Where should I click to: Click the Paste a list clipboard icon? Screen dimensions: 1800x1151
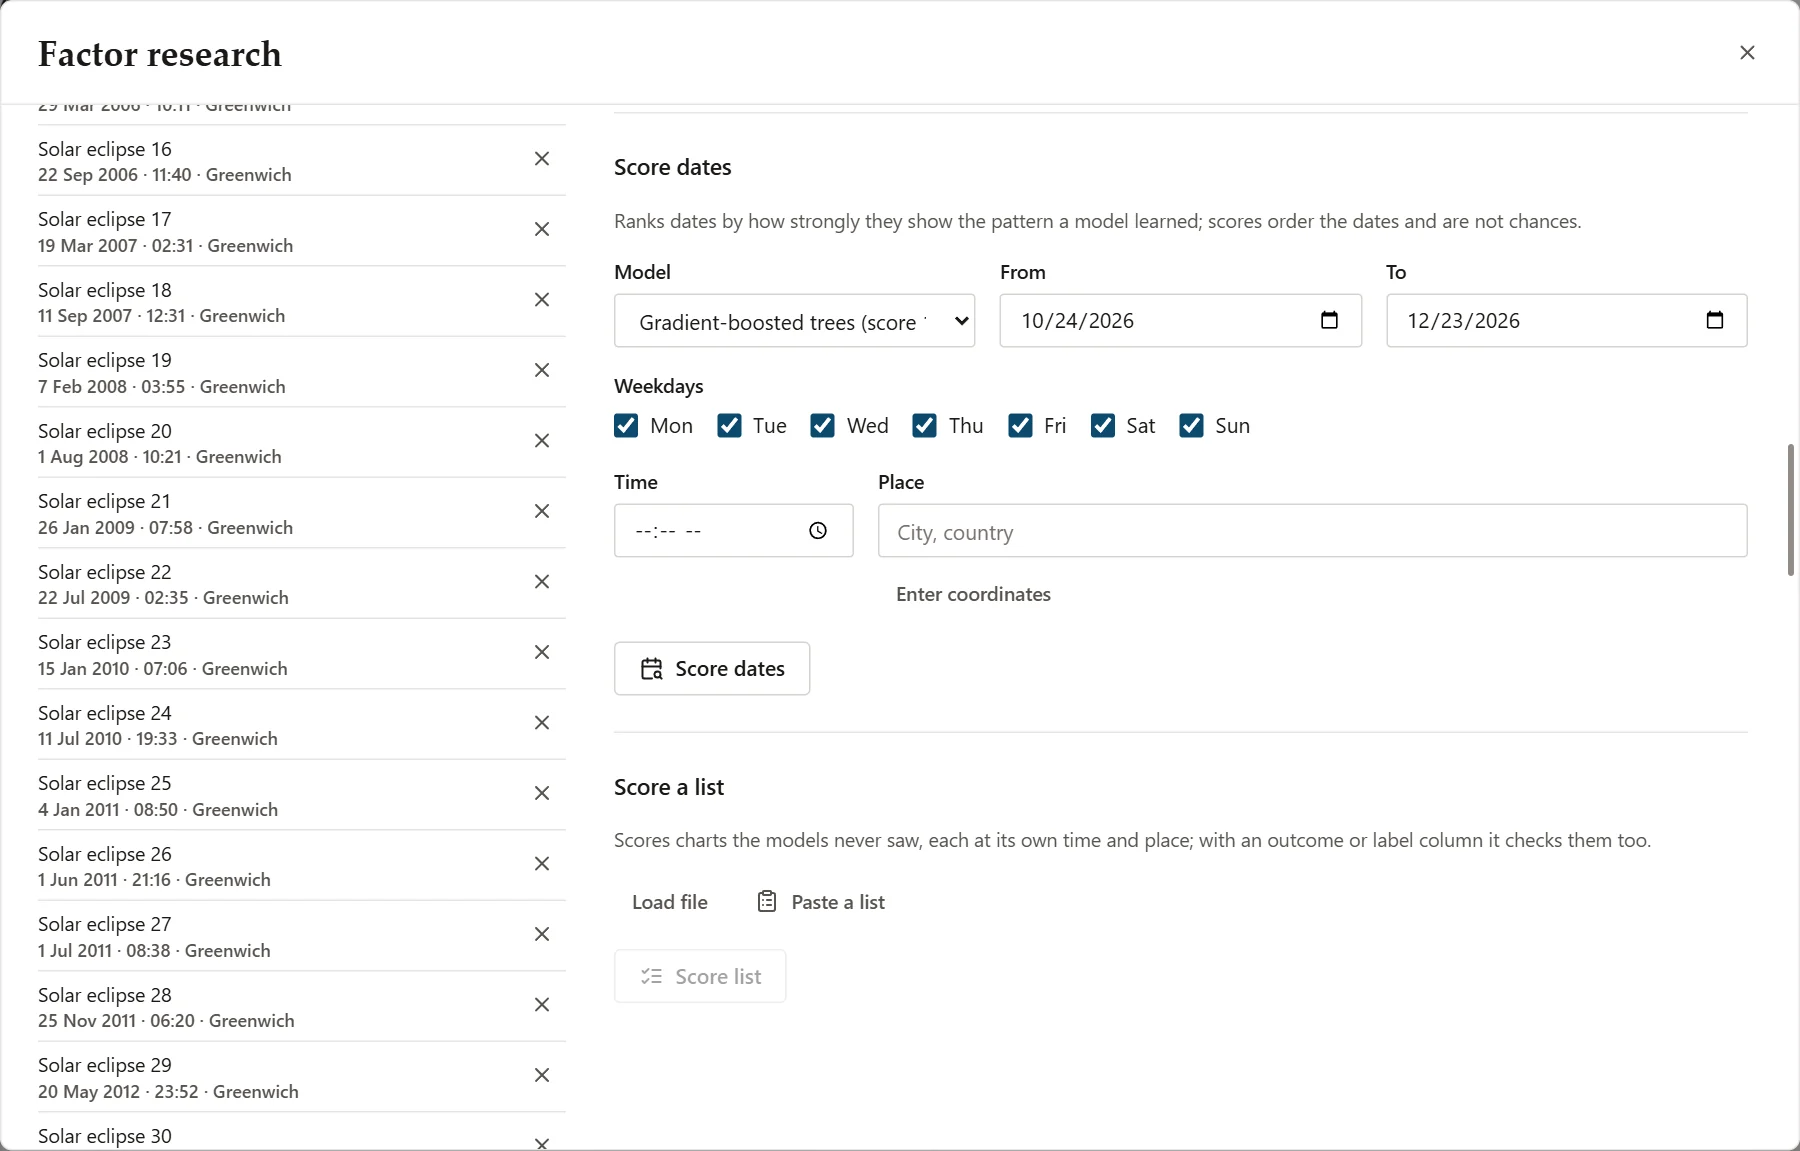pos(767,902)
